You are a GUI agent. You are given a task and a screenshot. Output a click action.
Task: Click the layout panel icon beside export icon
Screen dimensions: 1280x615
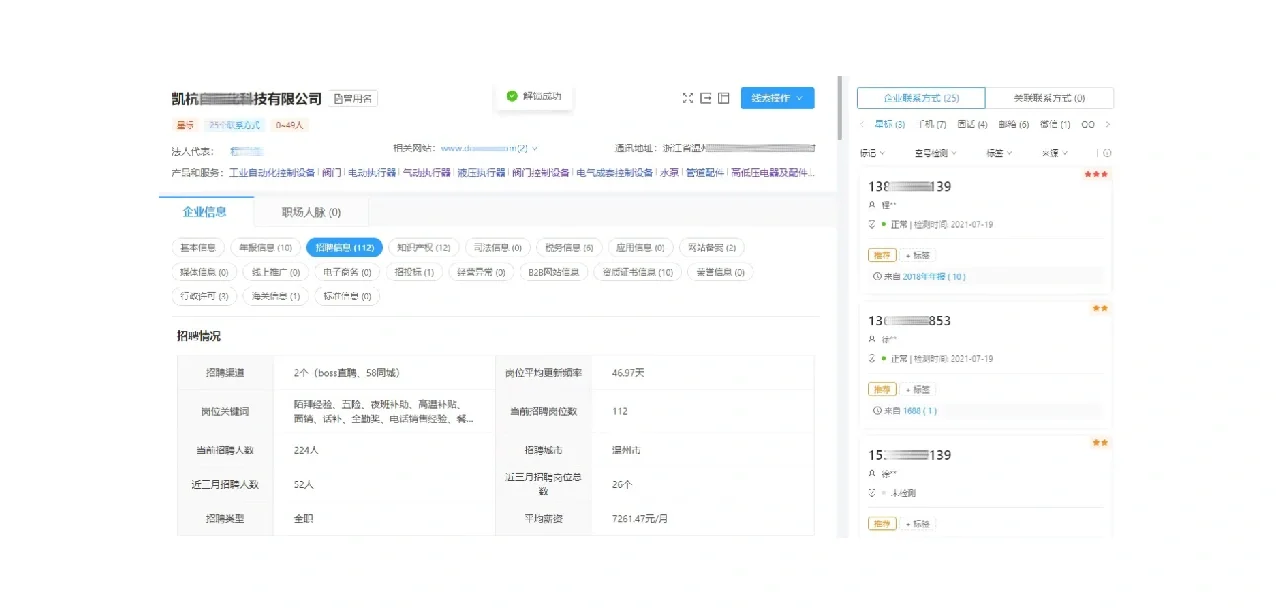click(x=724, y=98)
